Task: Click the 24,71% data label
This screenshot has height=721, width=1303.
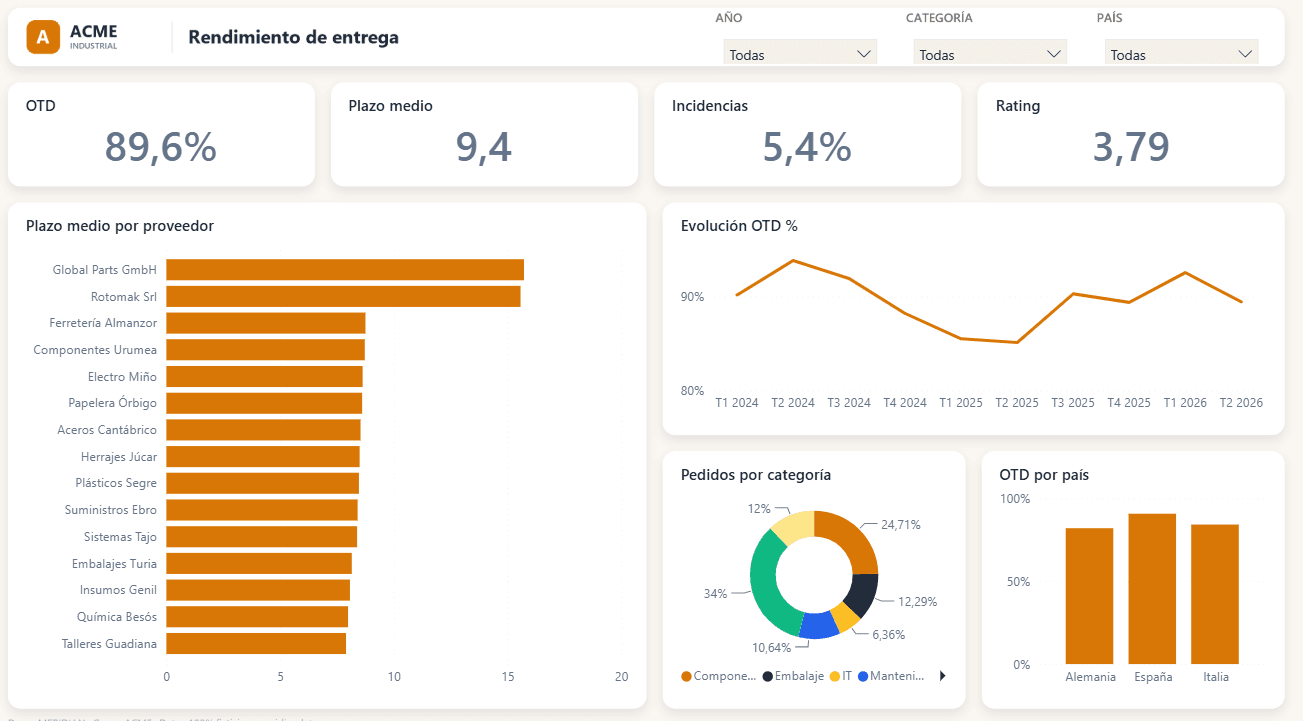Action: pyautogui.click(x=901, y=524)
